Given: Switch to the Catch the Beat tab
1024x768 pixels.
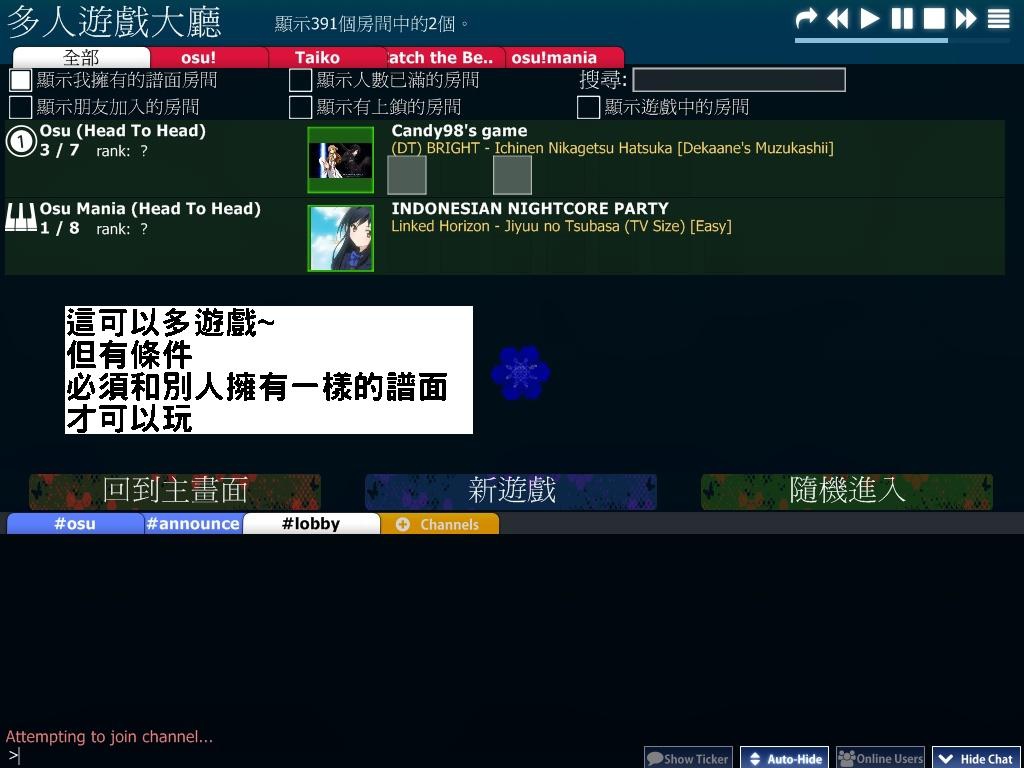Looking at the screenshot, I should pyautogui.click(x=440, y=57).
